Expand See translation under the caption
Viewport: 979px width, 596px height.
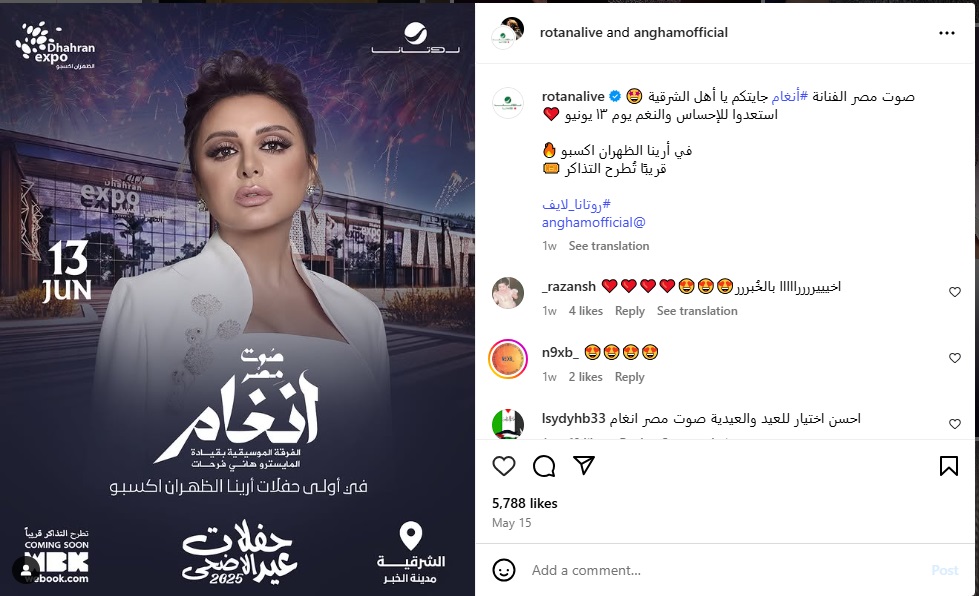pos(609,246)
